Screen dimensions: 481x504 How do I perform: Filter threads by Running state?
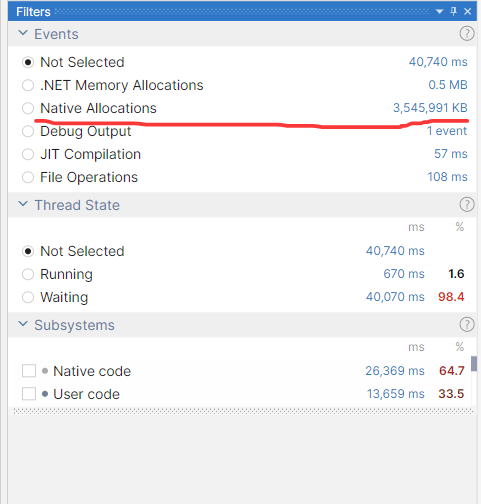click(x=28, y=274)
